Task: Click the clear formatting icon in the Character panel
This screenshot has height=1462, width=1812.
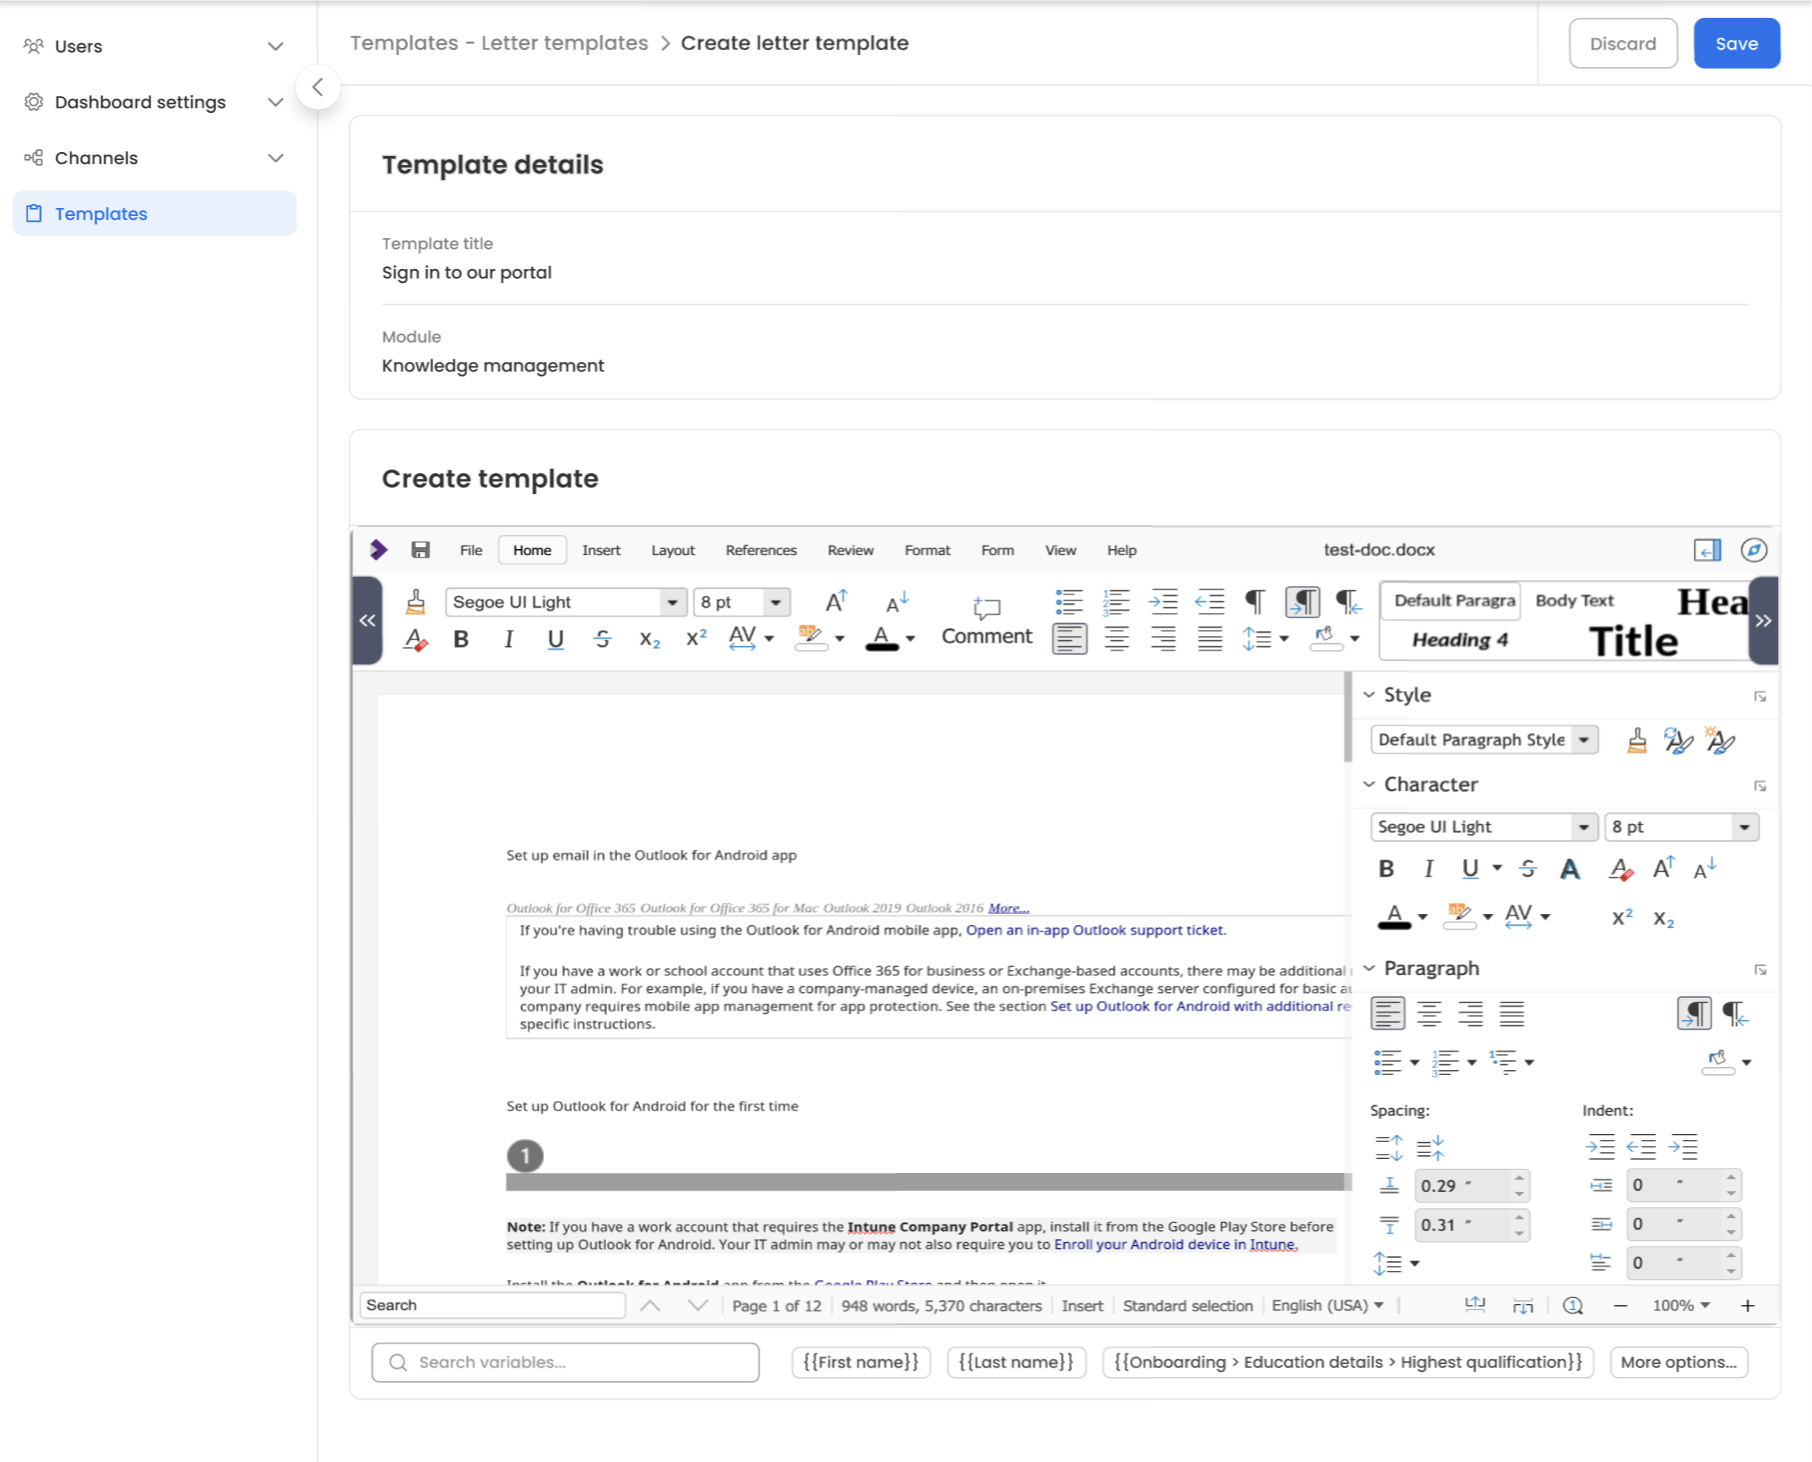Action: (1620, 870)
